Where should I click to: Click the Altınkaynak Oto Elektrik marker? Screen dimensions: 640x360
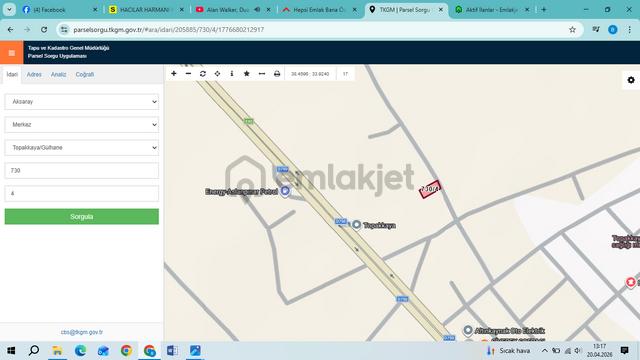(468, 330)
